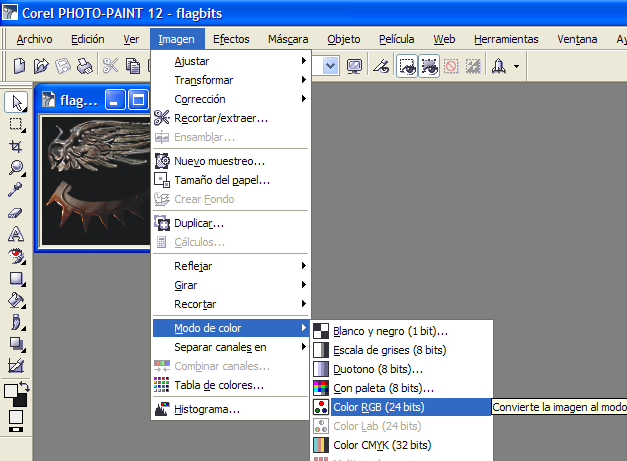
Task: Click the Save disk icon
Action: coord(62,66)
